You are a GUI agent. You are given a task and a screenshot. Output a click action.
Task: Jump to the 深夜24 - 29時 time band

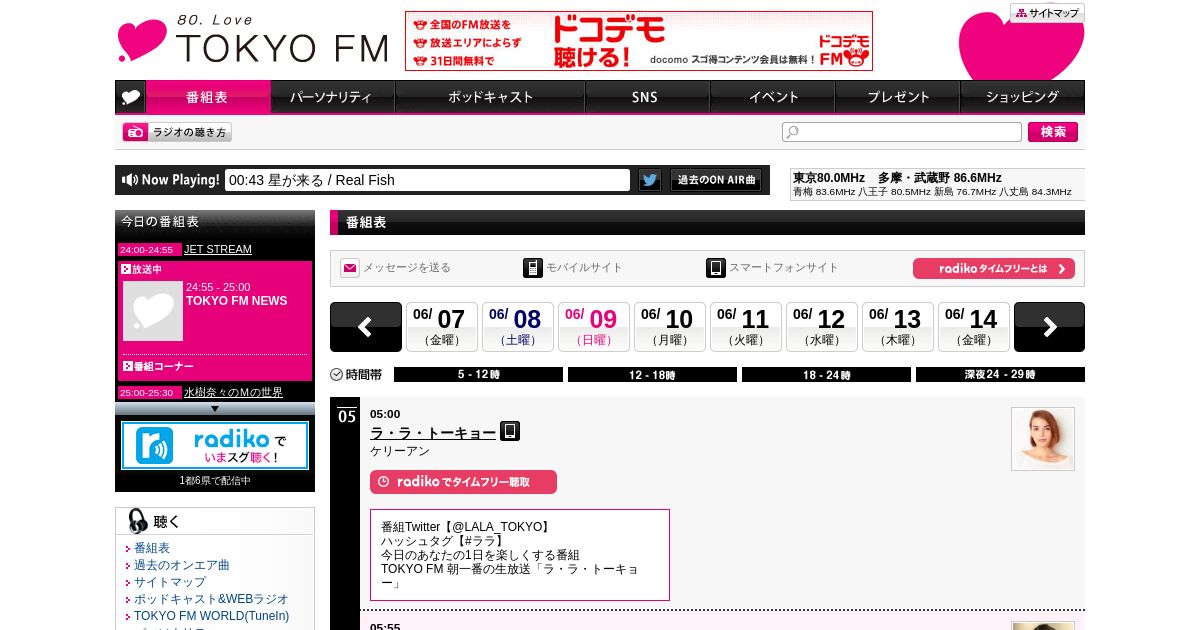[x=1000, y=375]
